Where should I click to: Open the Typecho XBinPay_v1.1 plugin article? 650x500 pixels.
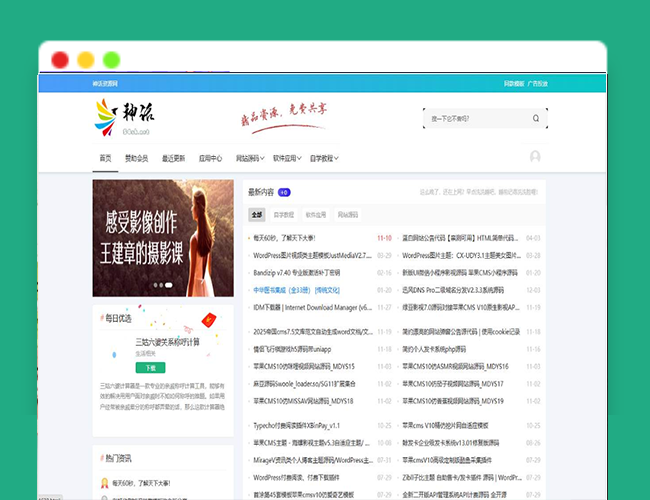(296, 425)
